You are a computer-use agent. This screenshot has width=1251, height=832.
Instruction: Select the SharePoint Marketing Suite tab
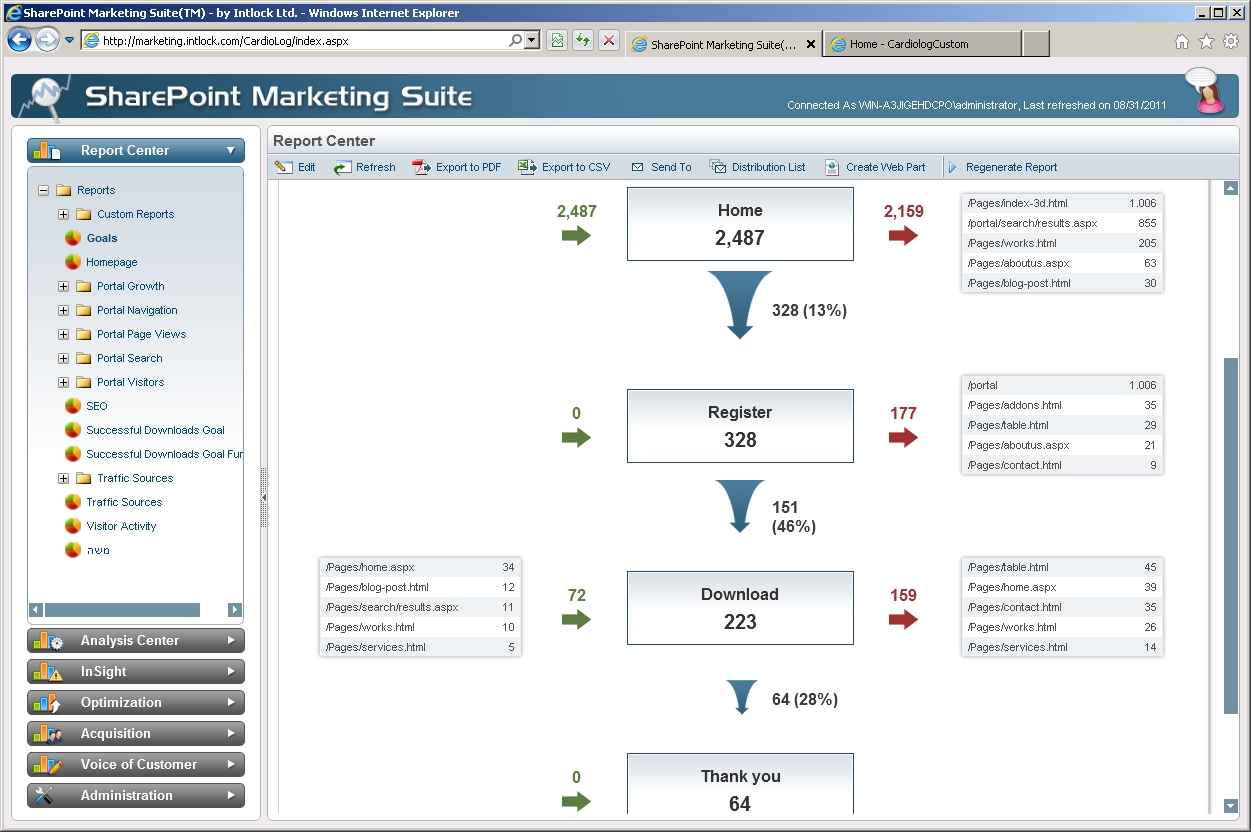pyautogui.click(x=723, y=44)
